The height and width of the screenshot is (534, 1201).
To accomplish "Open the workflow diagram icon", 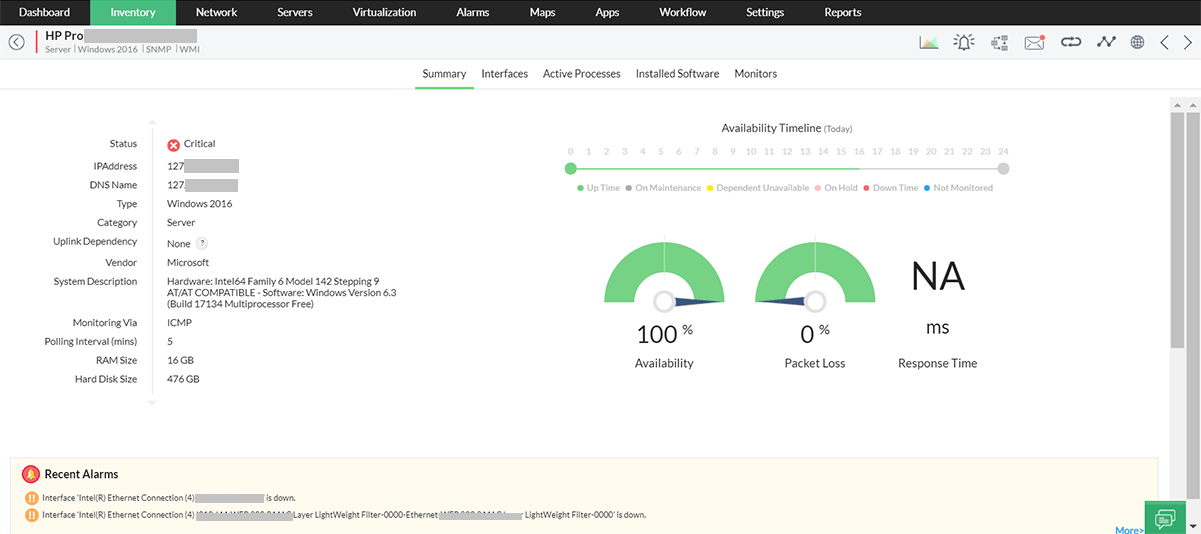I will click(x=999, y=42).
